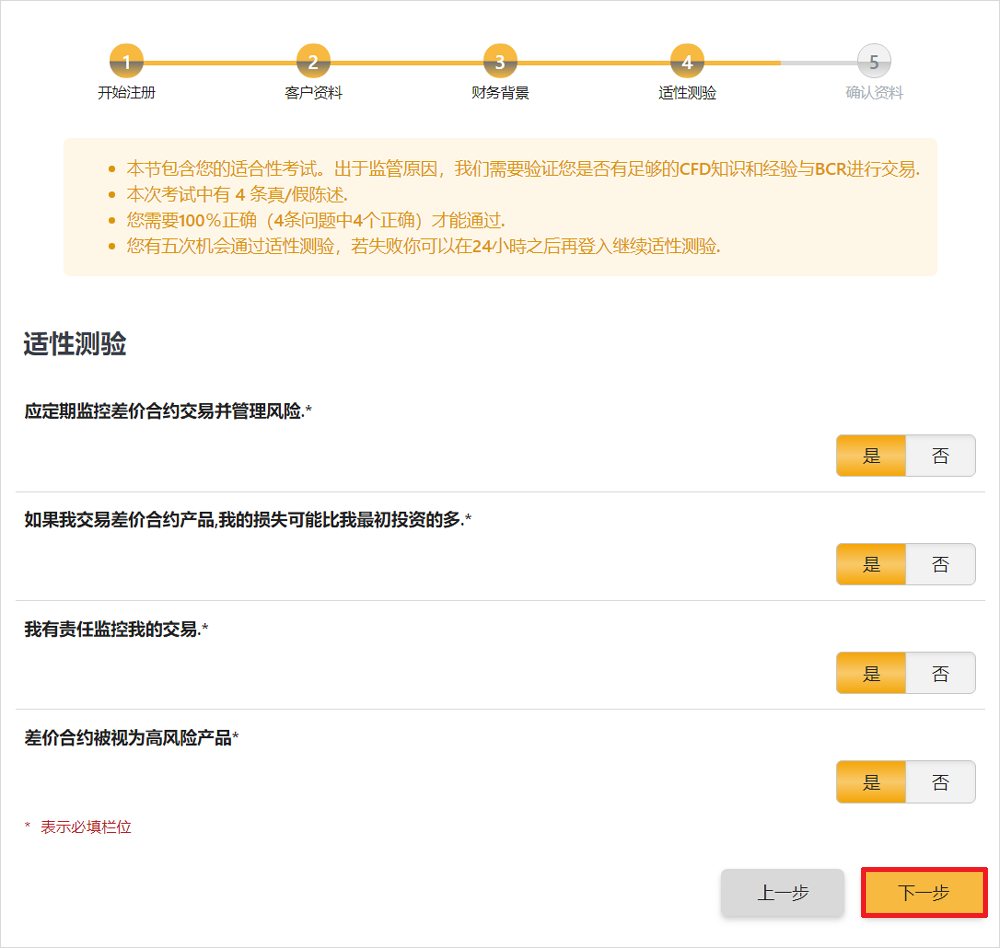Select 否 for the second question
Viewport: 1000px width, 948px height.
[x=941, y=564]
